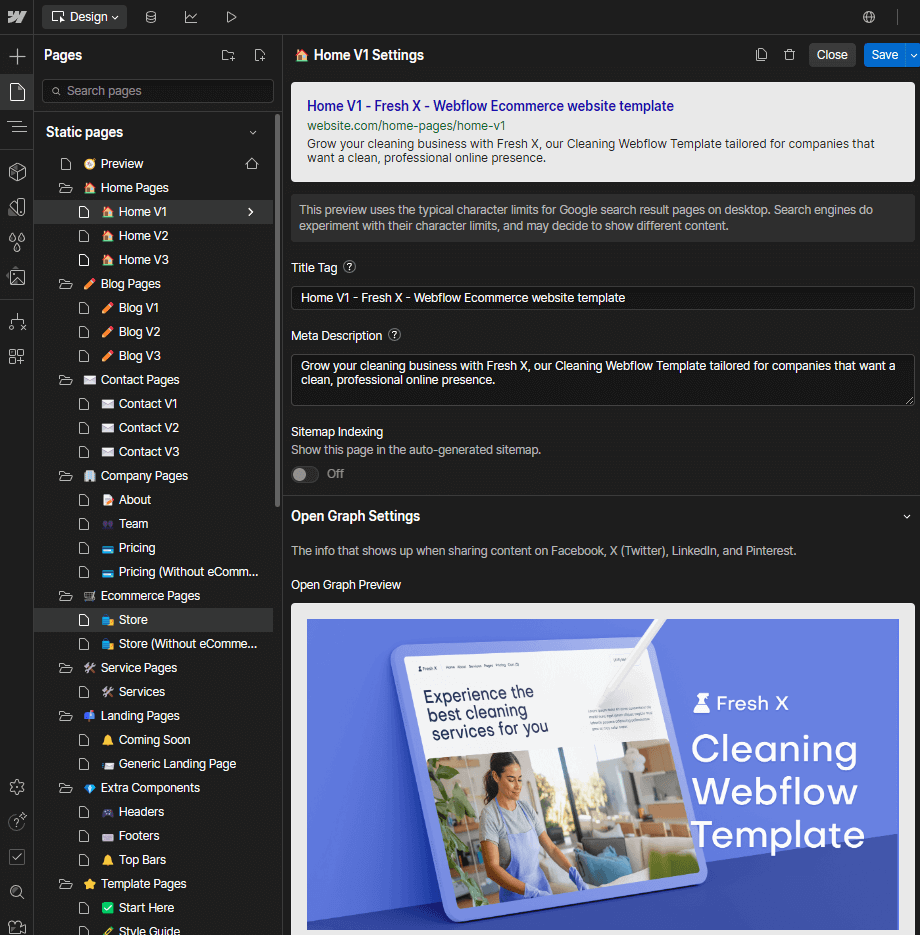The height and width of the screenshot is (935, 920).
Task: Click the search result title link preview
Action: 490,106
